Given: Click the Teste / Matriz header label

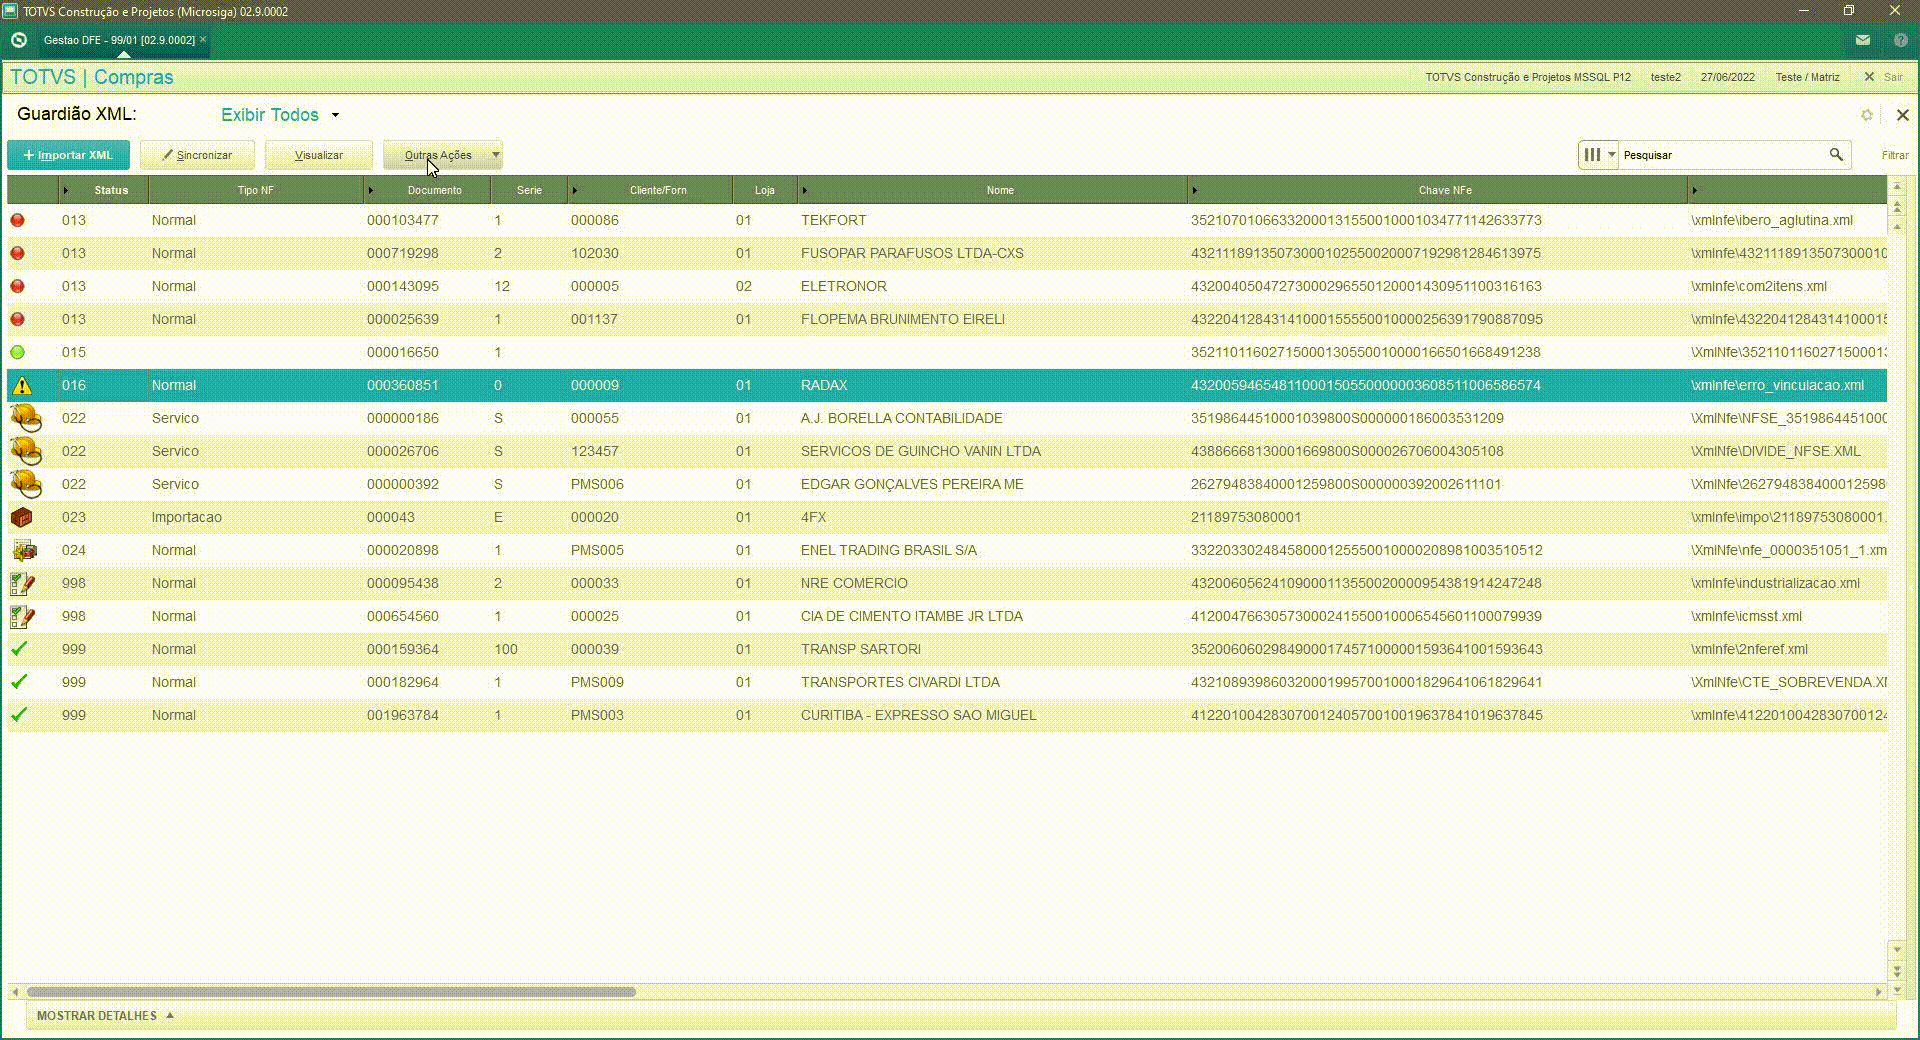Looking at the screenshot, I should pos(1807,77).
